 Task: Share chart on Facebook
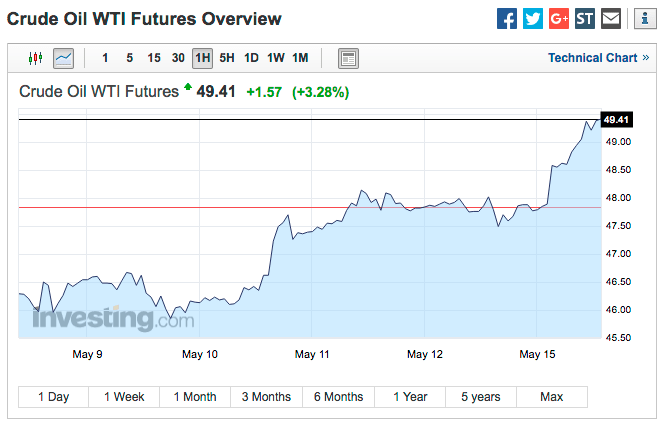(x=507, y=18)
